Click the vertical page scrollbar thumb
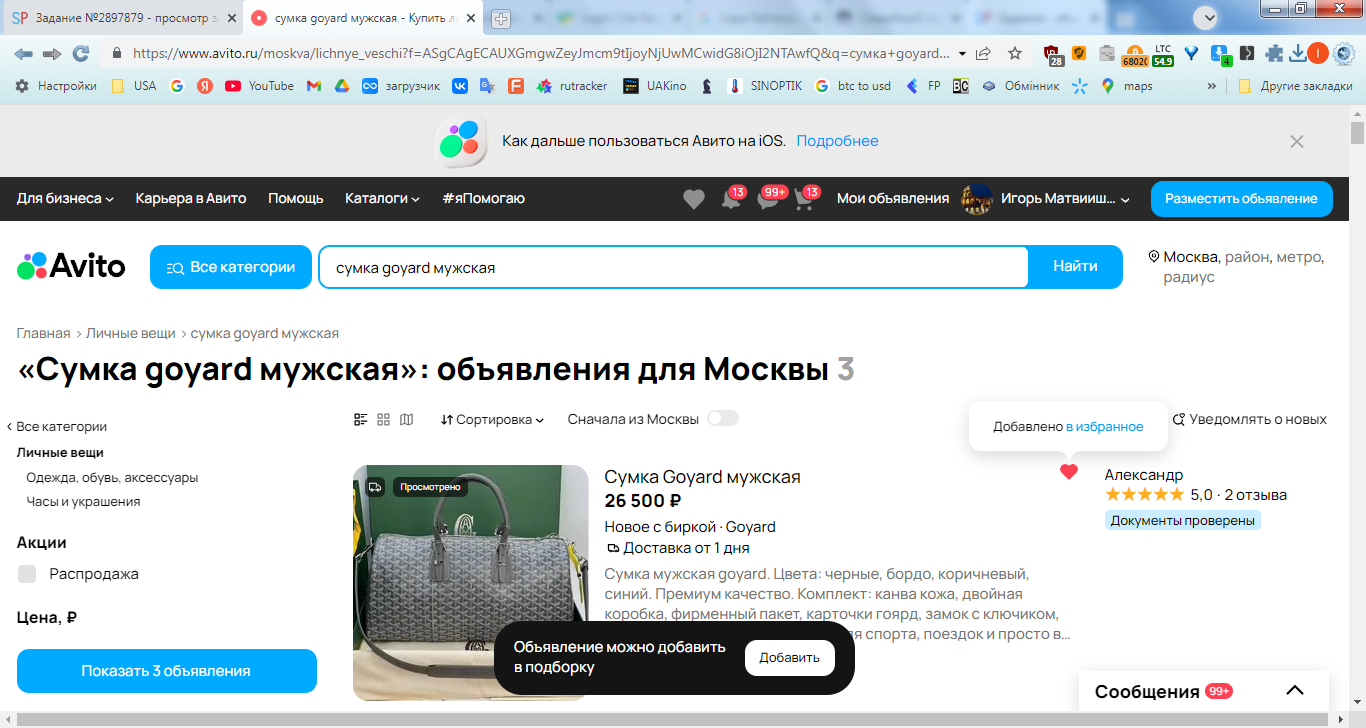Image resolution: width=1366 pixels, height=728 pixels. click(x=1357, y=133)
